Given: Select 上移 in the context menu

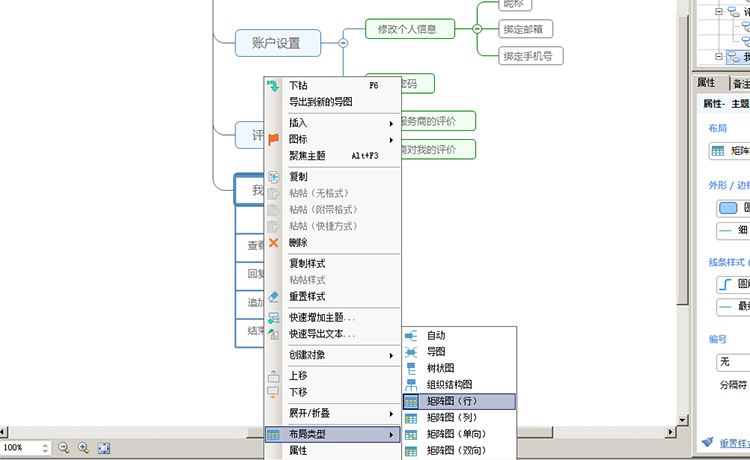Looking at the screenshot, I should pos(332,376).
